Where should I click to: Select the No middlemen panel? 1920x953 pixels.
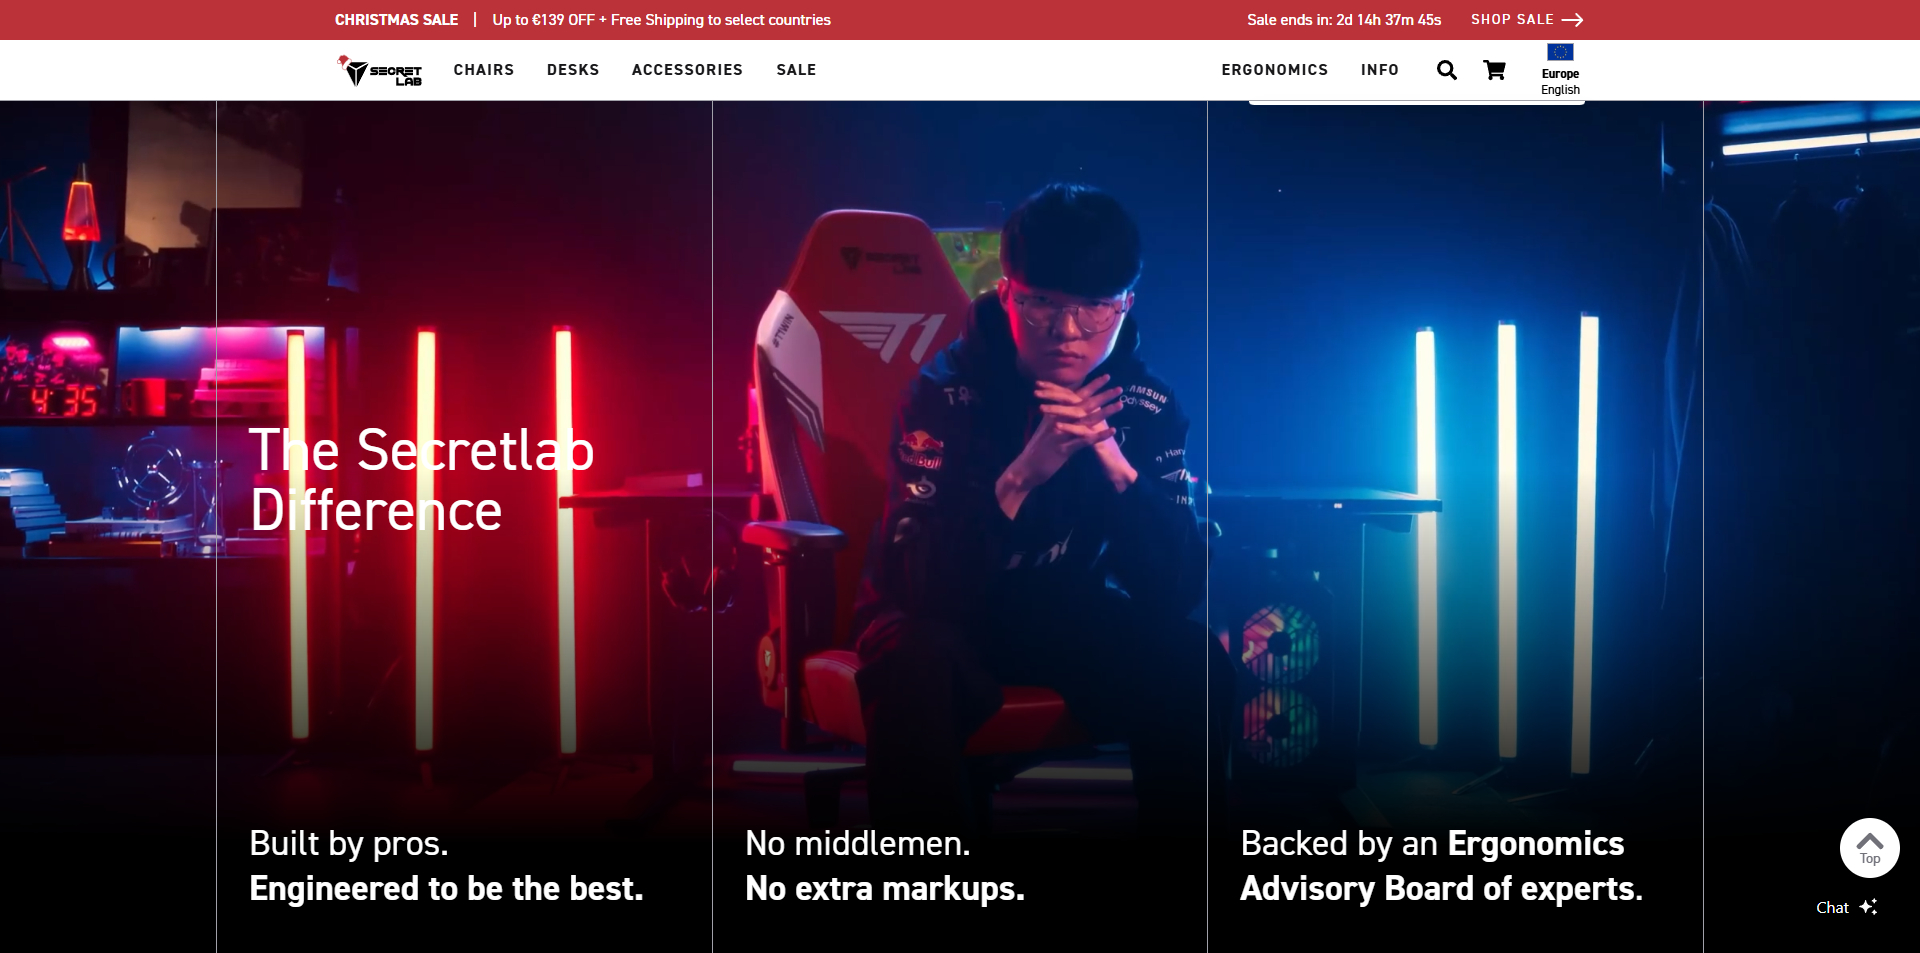tap(960, 527)
